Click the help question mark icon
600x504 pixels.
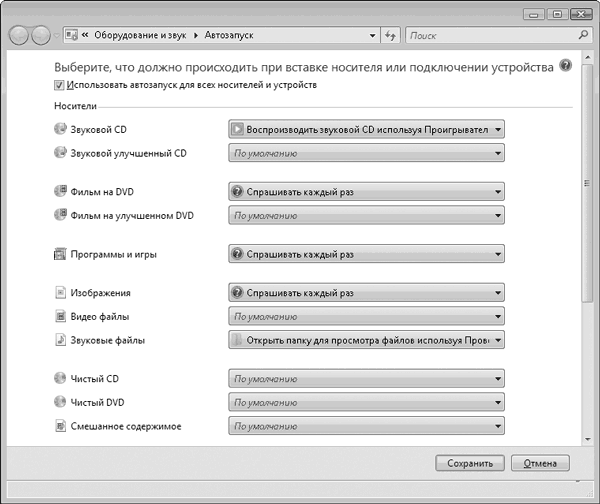pos(566,66)
